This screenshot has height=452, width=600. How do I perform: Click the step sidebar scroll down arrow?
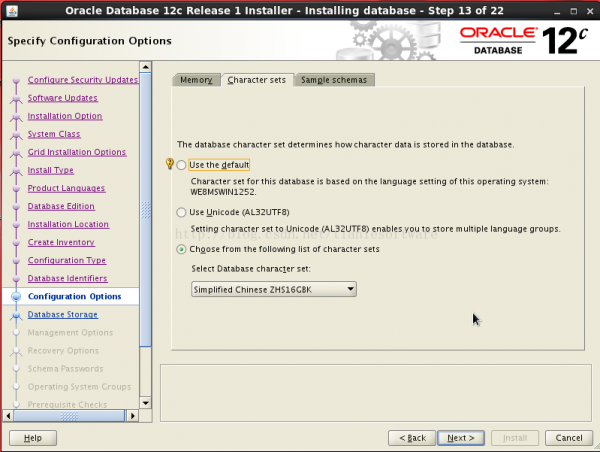point(145,403)
